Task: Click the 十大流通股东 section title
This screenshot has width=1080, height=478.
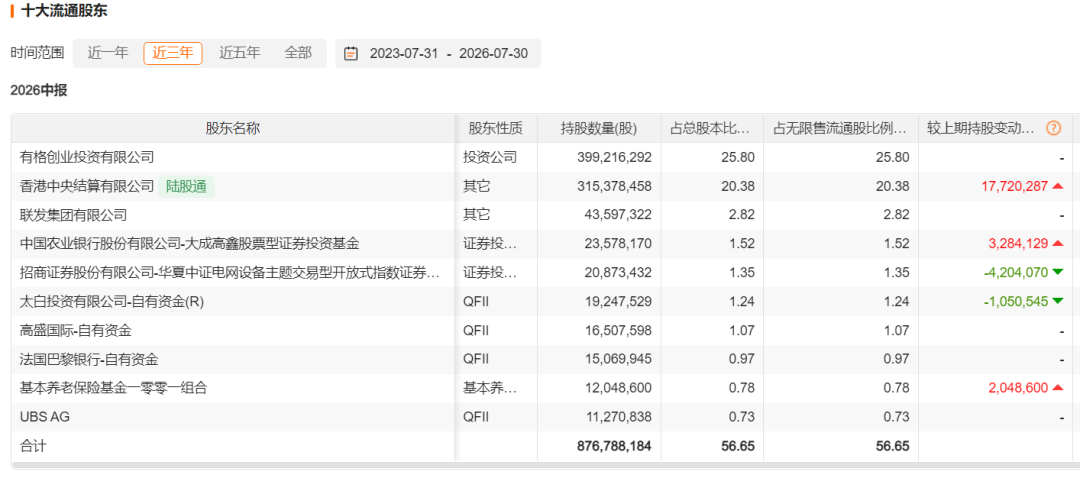Action: [64, 11]
